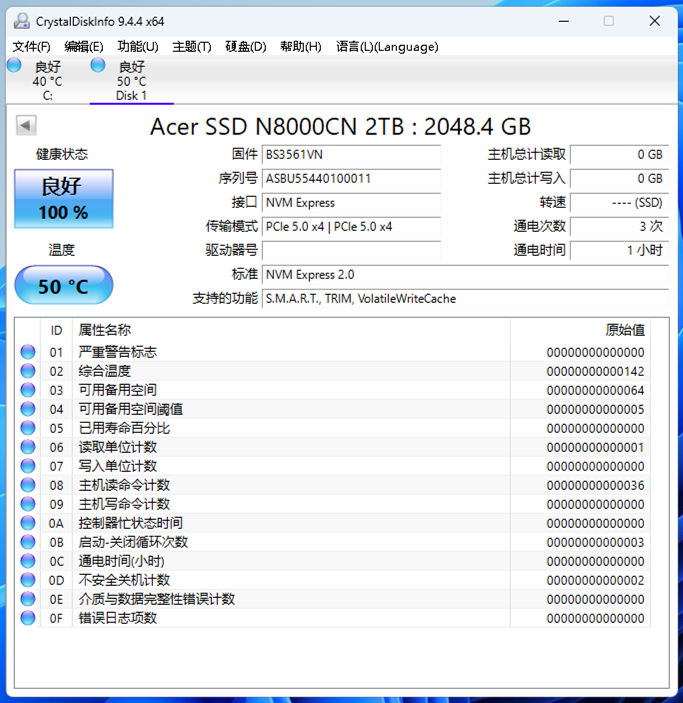The height and width of the screenshot is (703, 683).
Task: Minimize the CrystalDiskInfo window
Action: [x=564, y=21]
